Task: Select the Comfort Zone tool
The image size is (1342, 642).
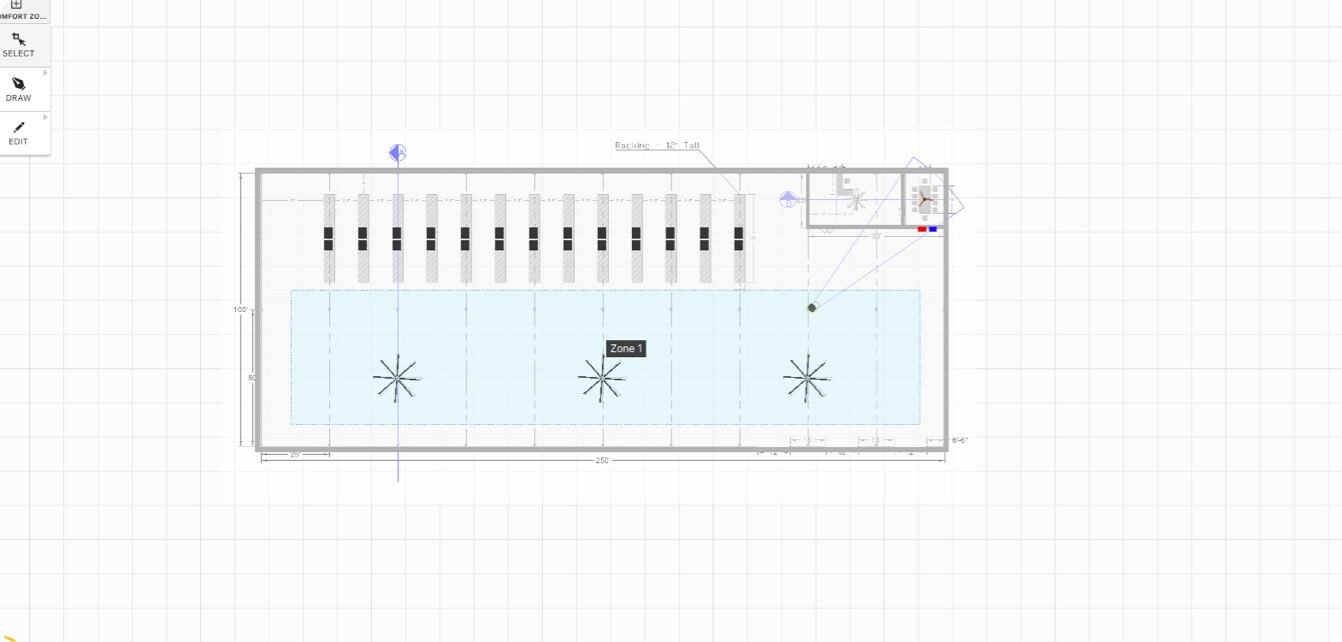Action: click(x=18, y=10)
